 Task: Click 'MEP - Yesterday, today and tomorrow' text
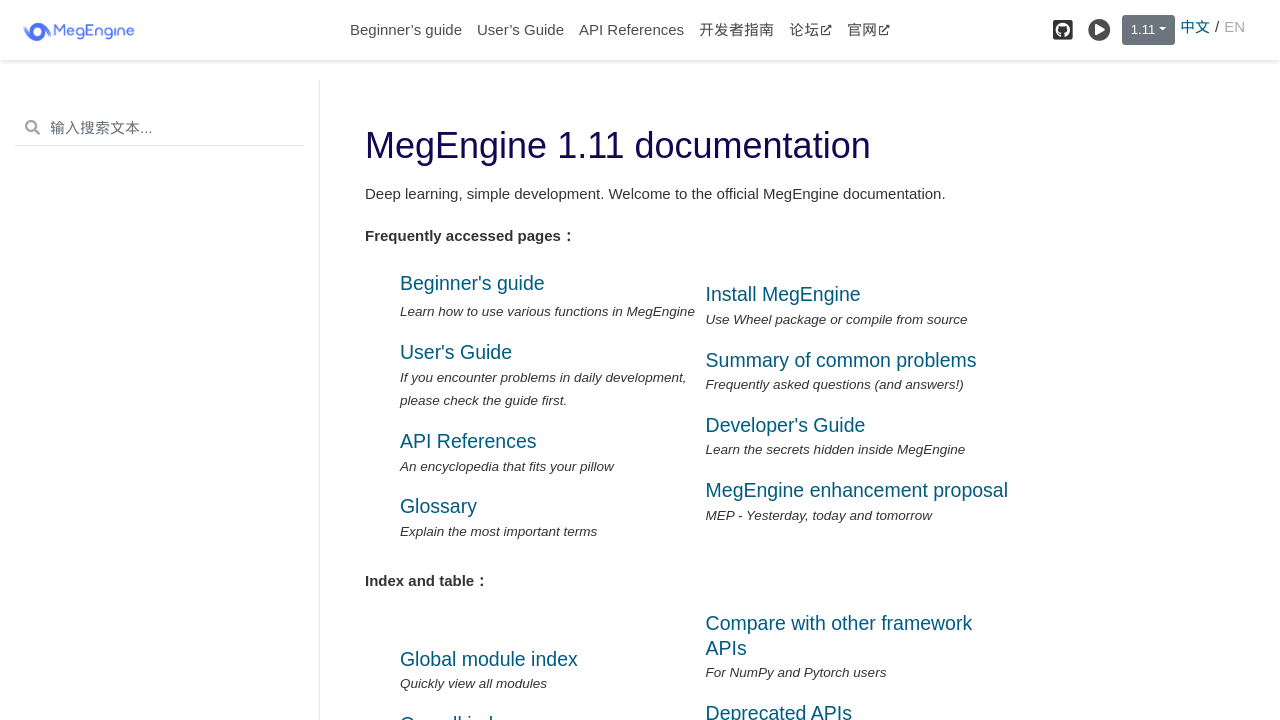pos(819,516)
